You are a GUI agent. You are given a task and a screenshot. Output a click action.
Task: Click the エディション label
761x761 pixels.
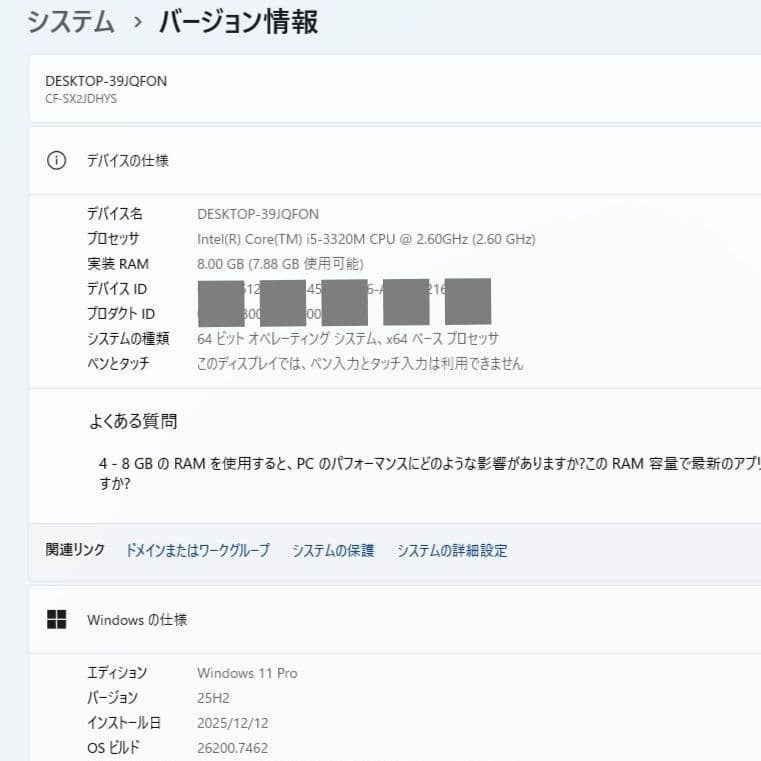coord(117,672)
